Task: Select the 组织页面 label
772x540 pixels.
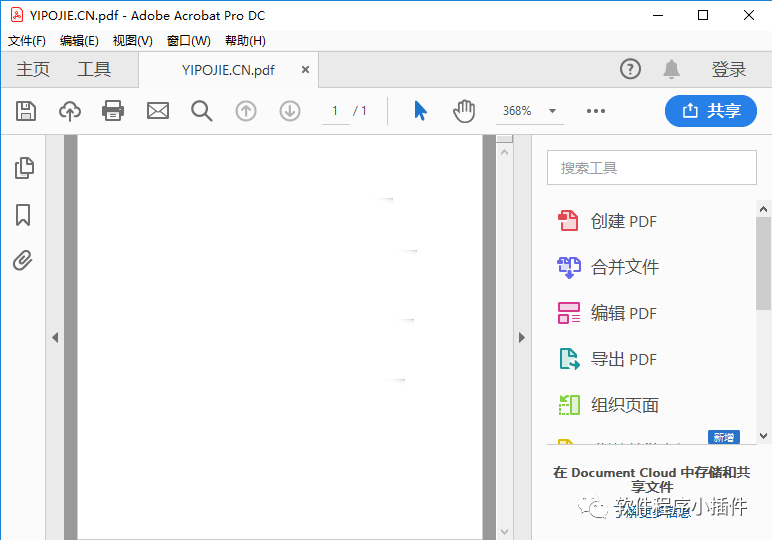Action: (x=625, y=405)
